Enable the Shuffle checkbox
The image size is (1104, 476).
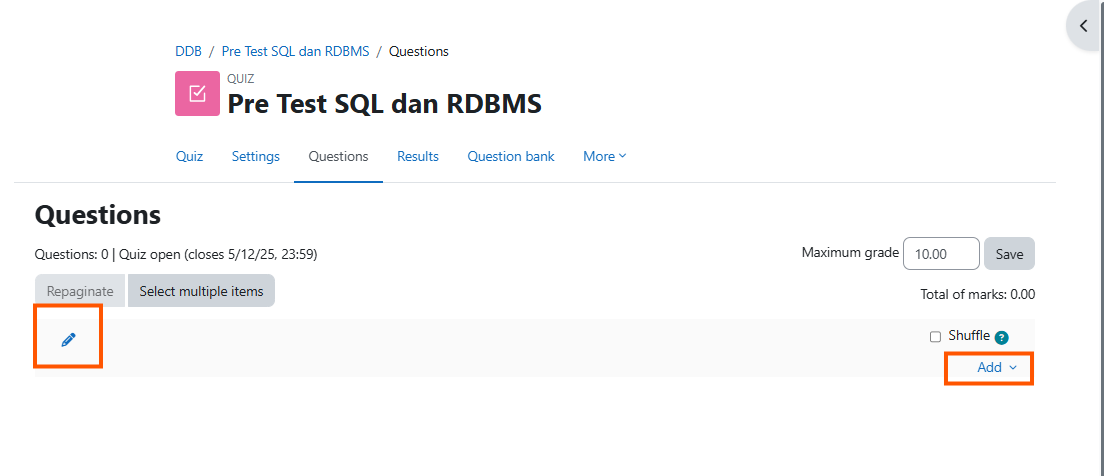pyautogui.click(x=936, y=337)
